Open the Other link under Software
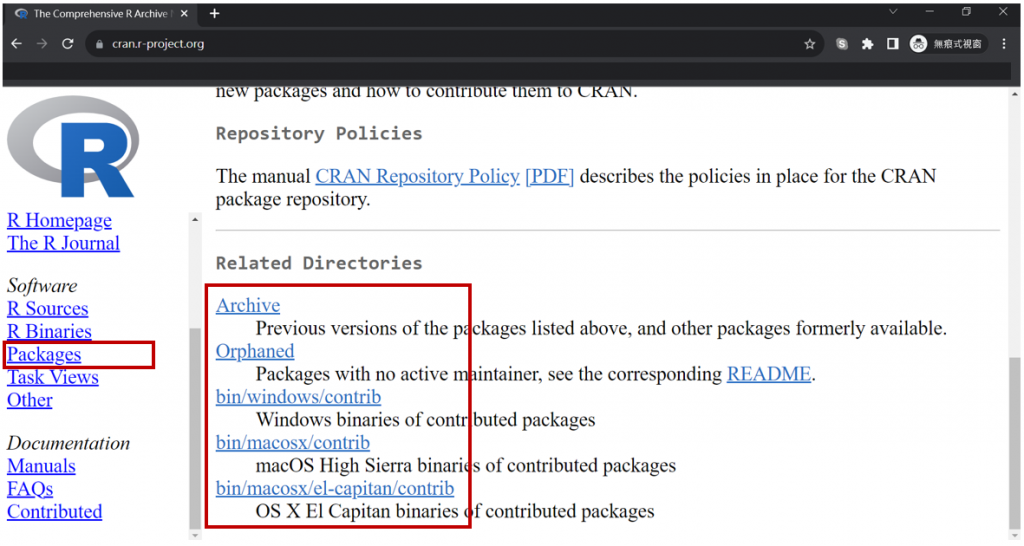The image size is (1024, 546). point(29,400)
